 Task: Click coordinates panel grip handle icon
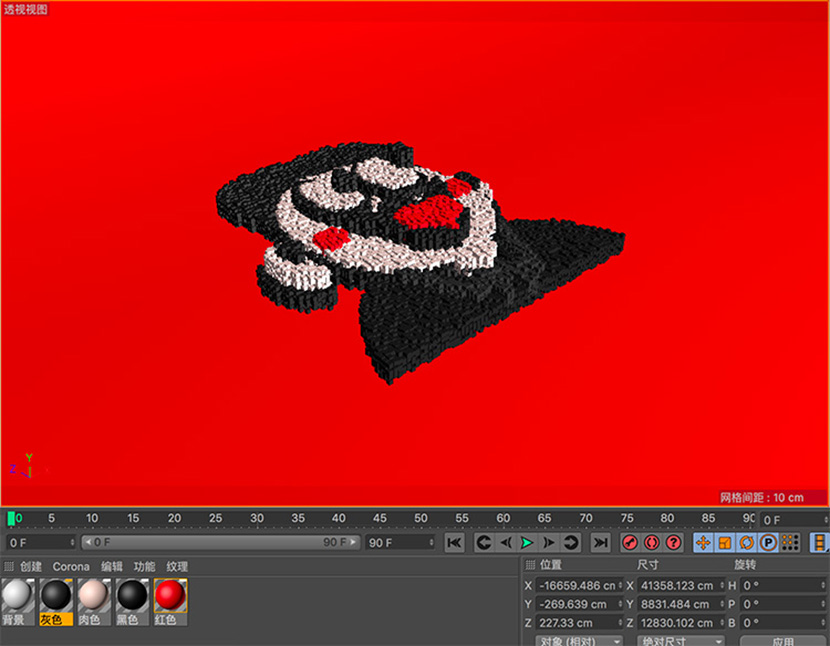530,565
